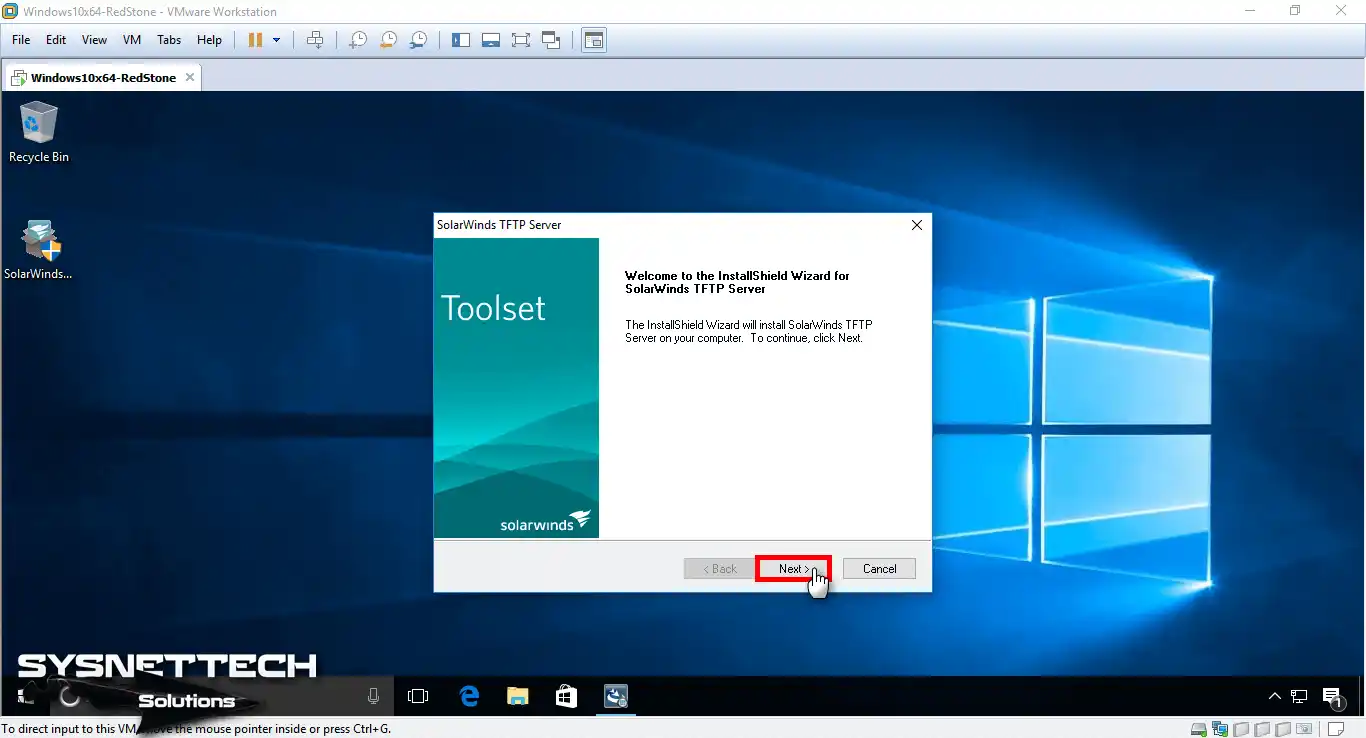Image resolution: width=1366 pixels, height=738 pixels.
Task: Click the Cortana microphone icon
Action: tap(373, 696)
